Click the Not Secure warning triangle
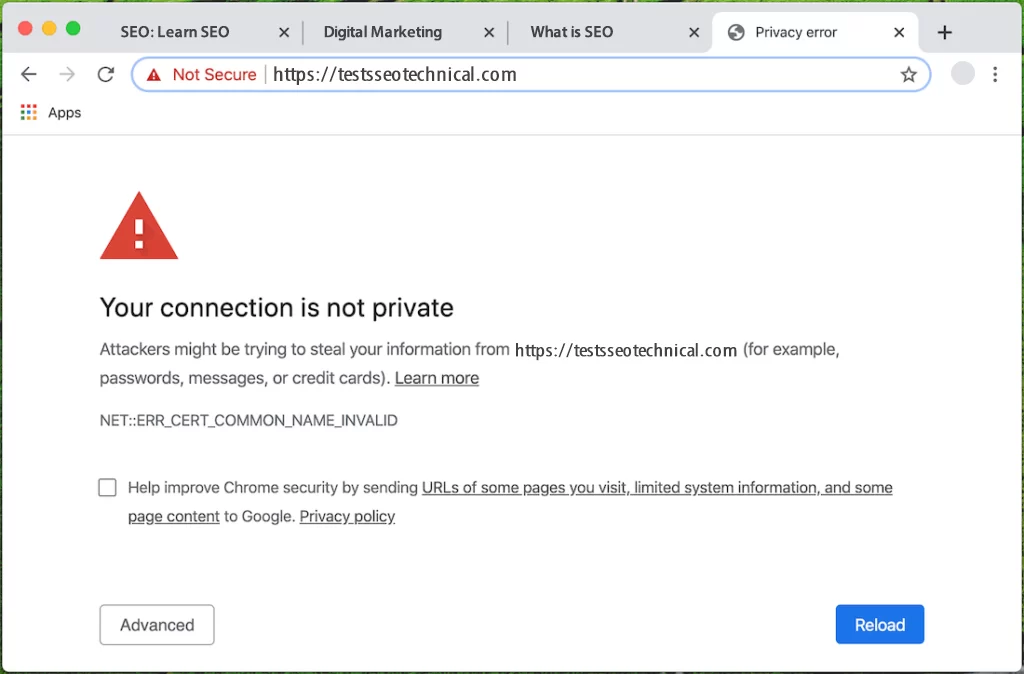Viewport: 1024px width, 674px height. (x=152, y=74)
